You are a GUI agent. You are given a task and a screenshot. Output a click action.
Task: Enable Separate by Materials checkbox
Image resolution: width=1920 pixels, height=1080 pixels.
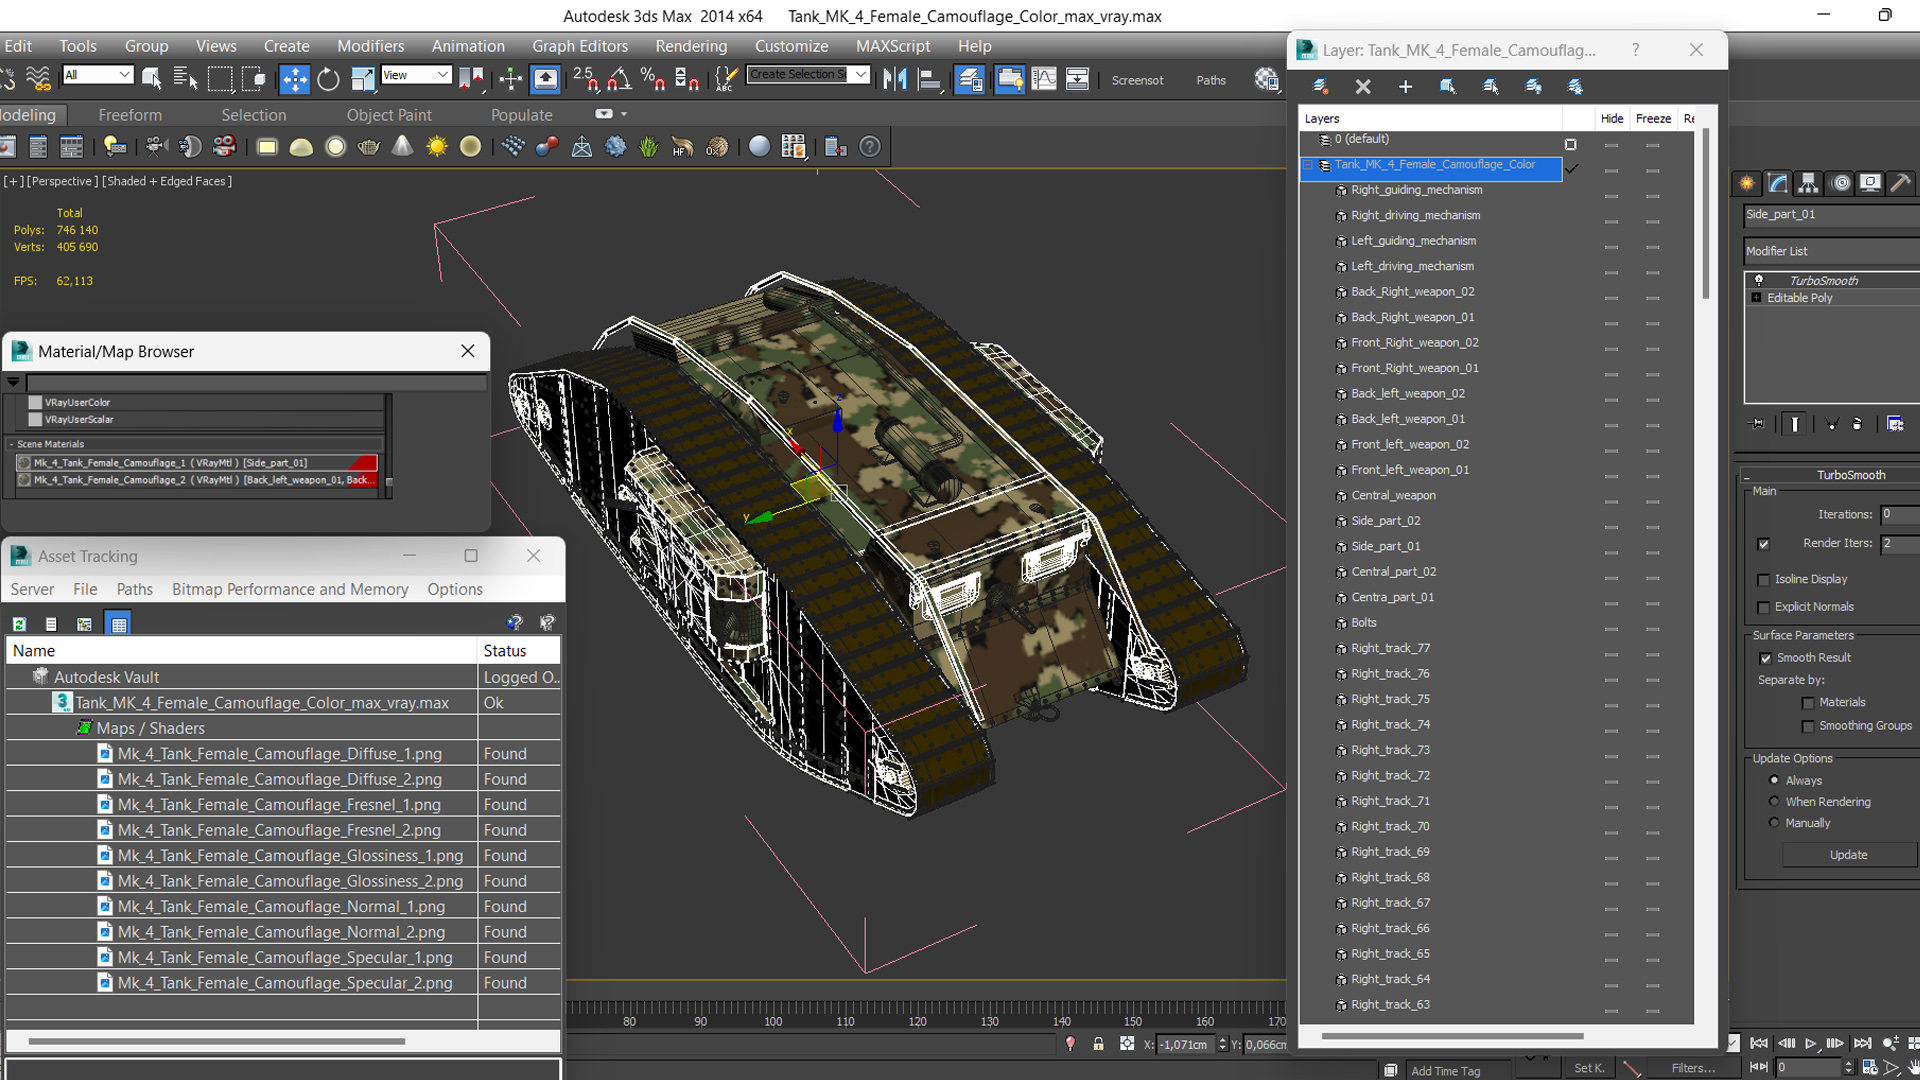[x=1807, y=703]
